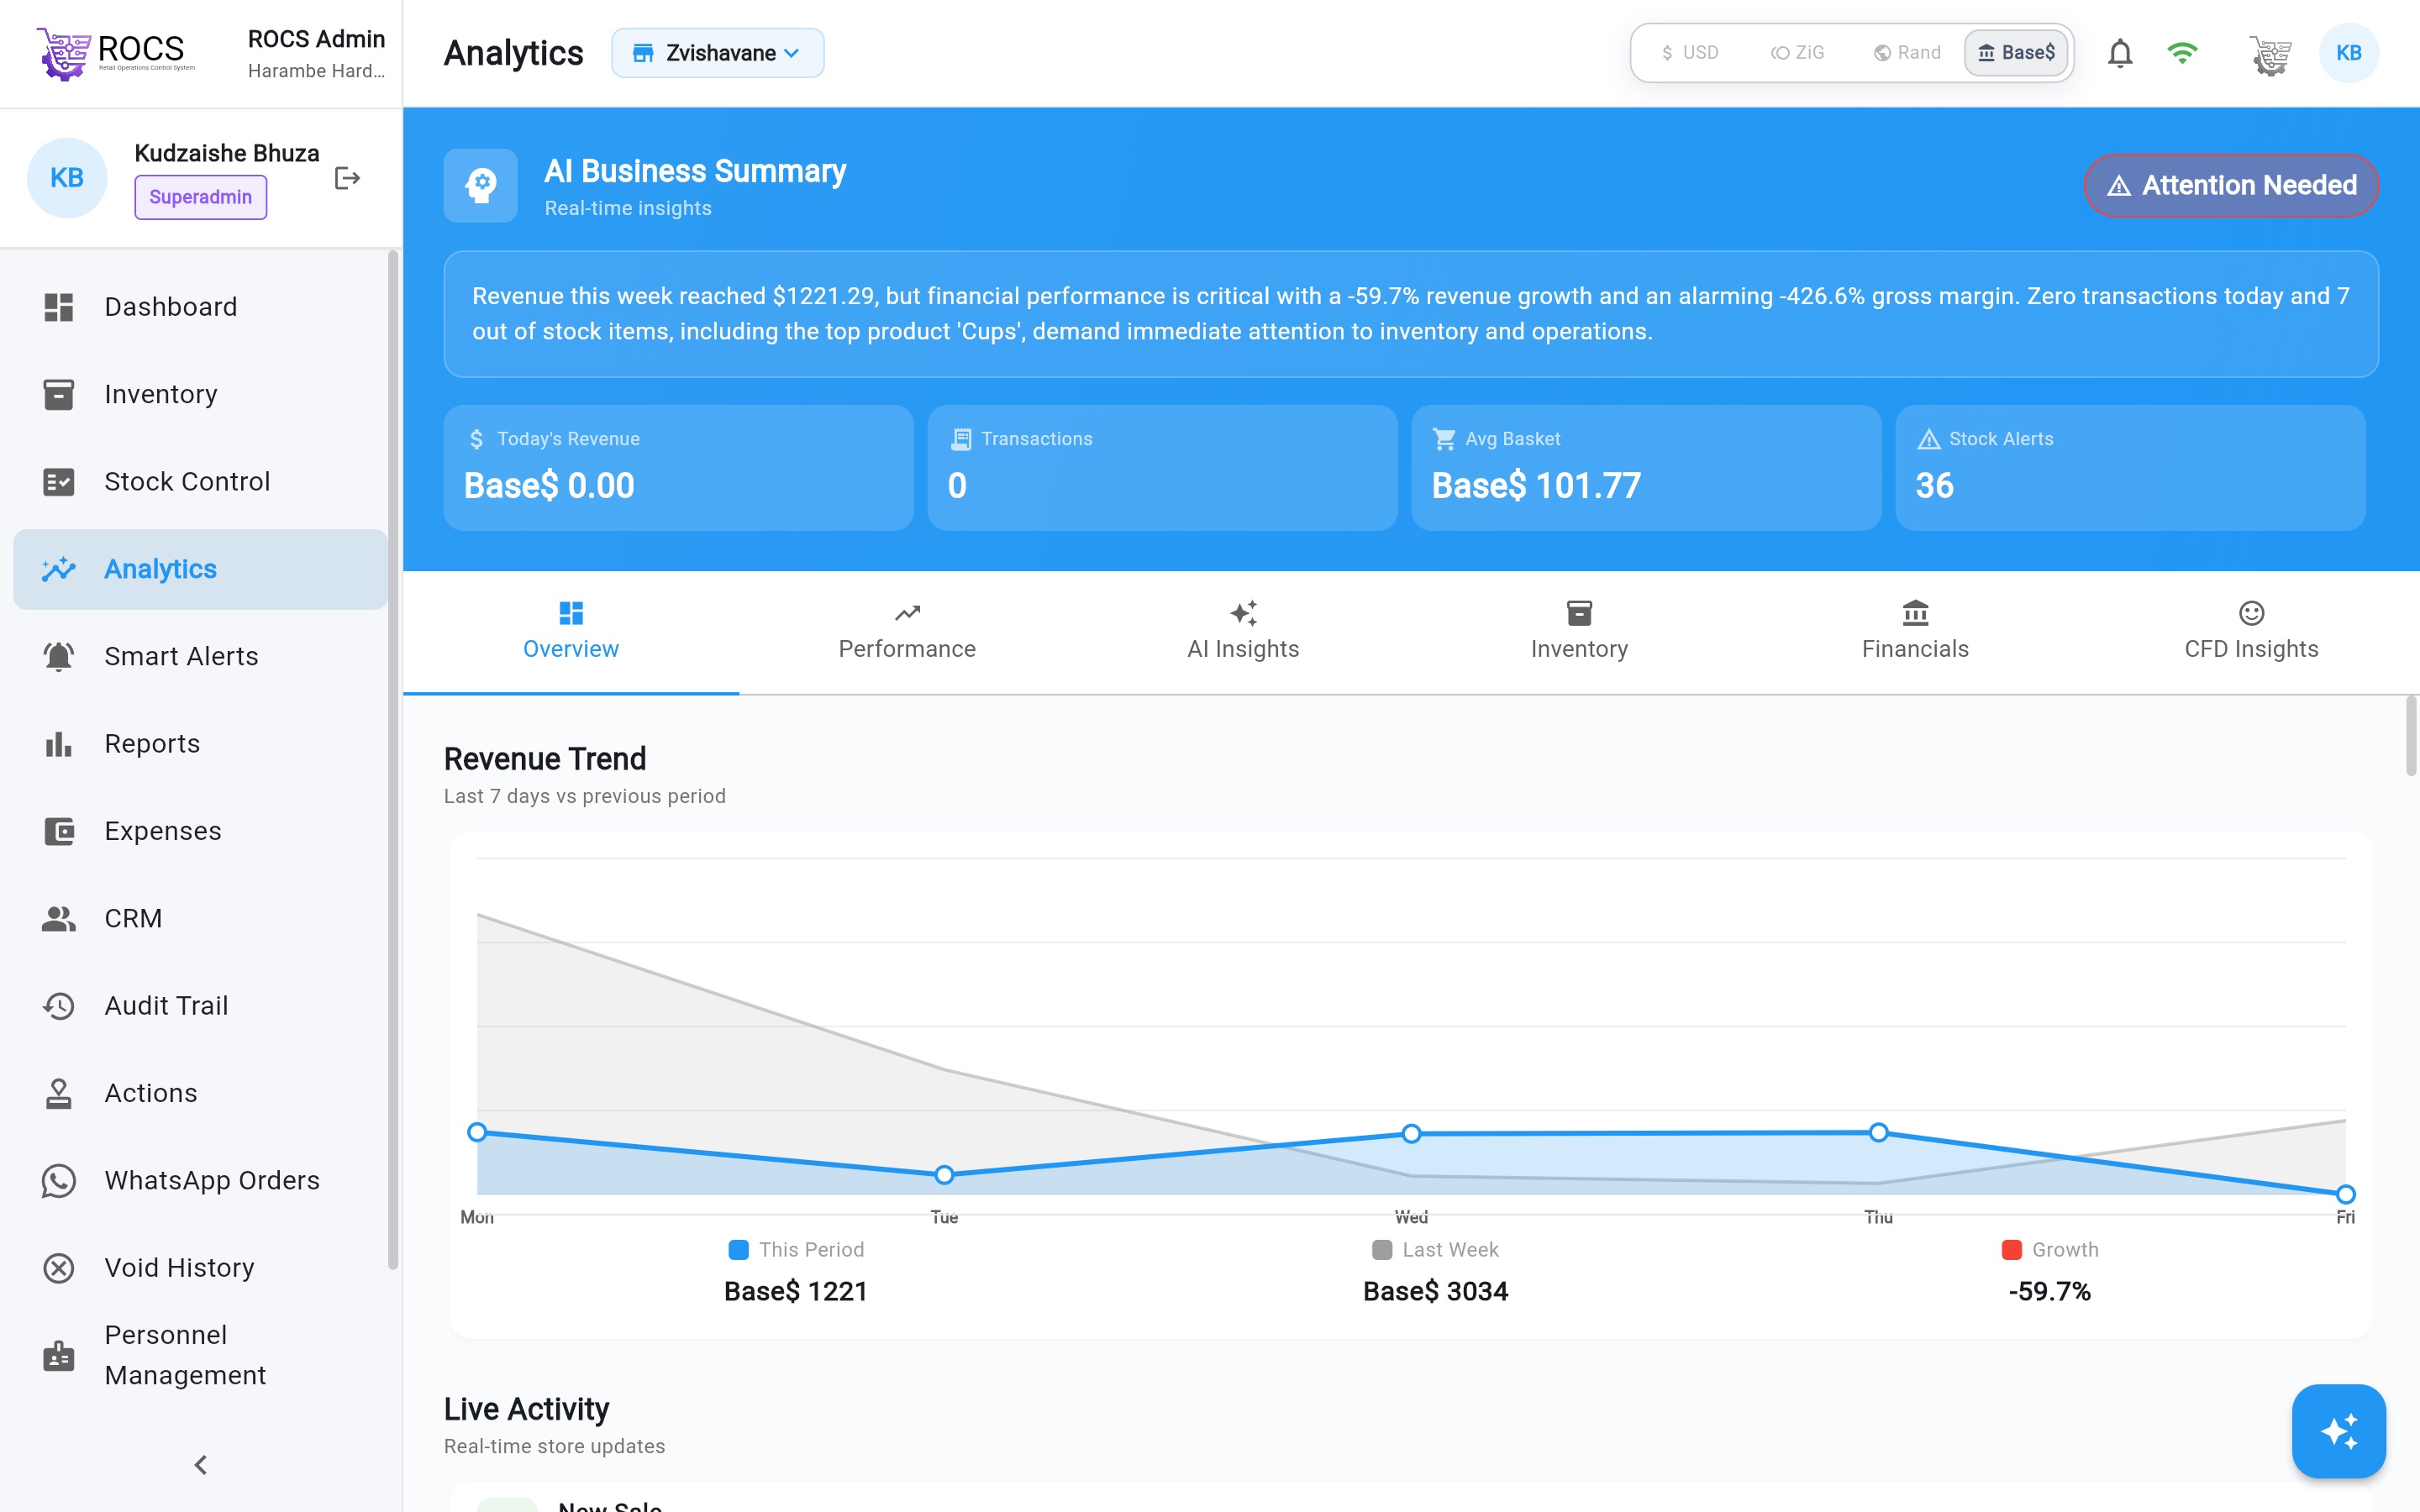Image resolution: width=2420 pixels, height=1512 pixels.
Task: Open WhatsApp Orders page
Action: [x=201, y=1181]
